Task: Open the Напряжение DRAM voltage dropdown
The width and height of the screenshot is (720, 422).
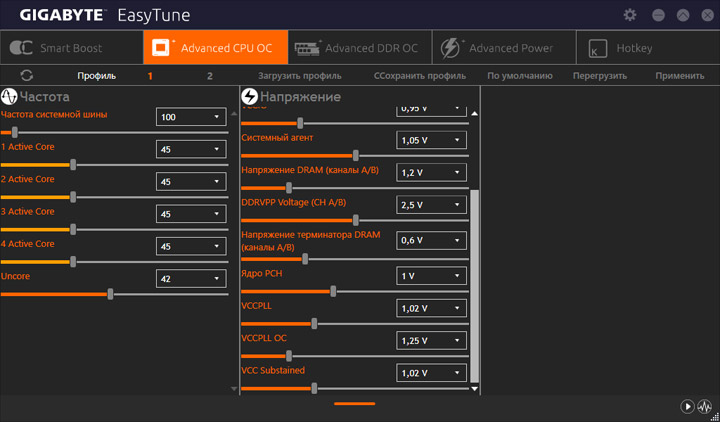Action: 431,172
